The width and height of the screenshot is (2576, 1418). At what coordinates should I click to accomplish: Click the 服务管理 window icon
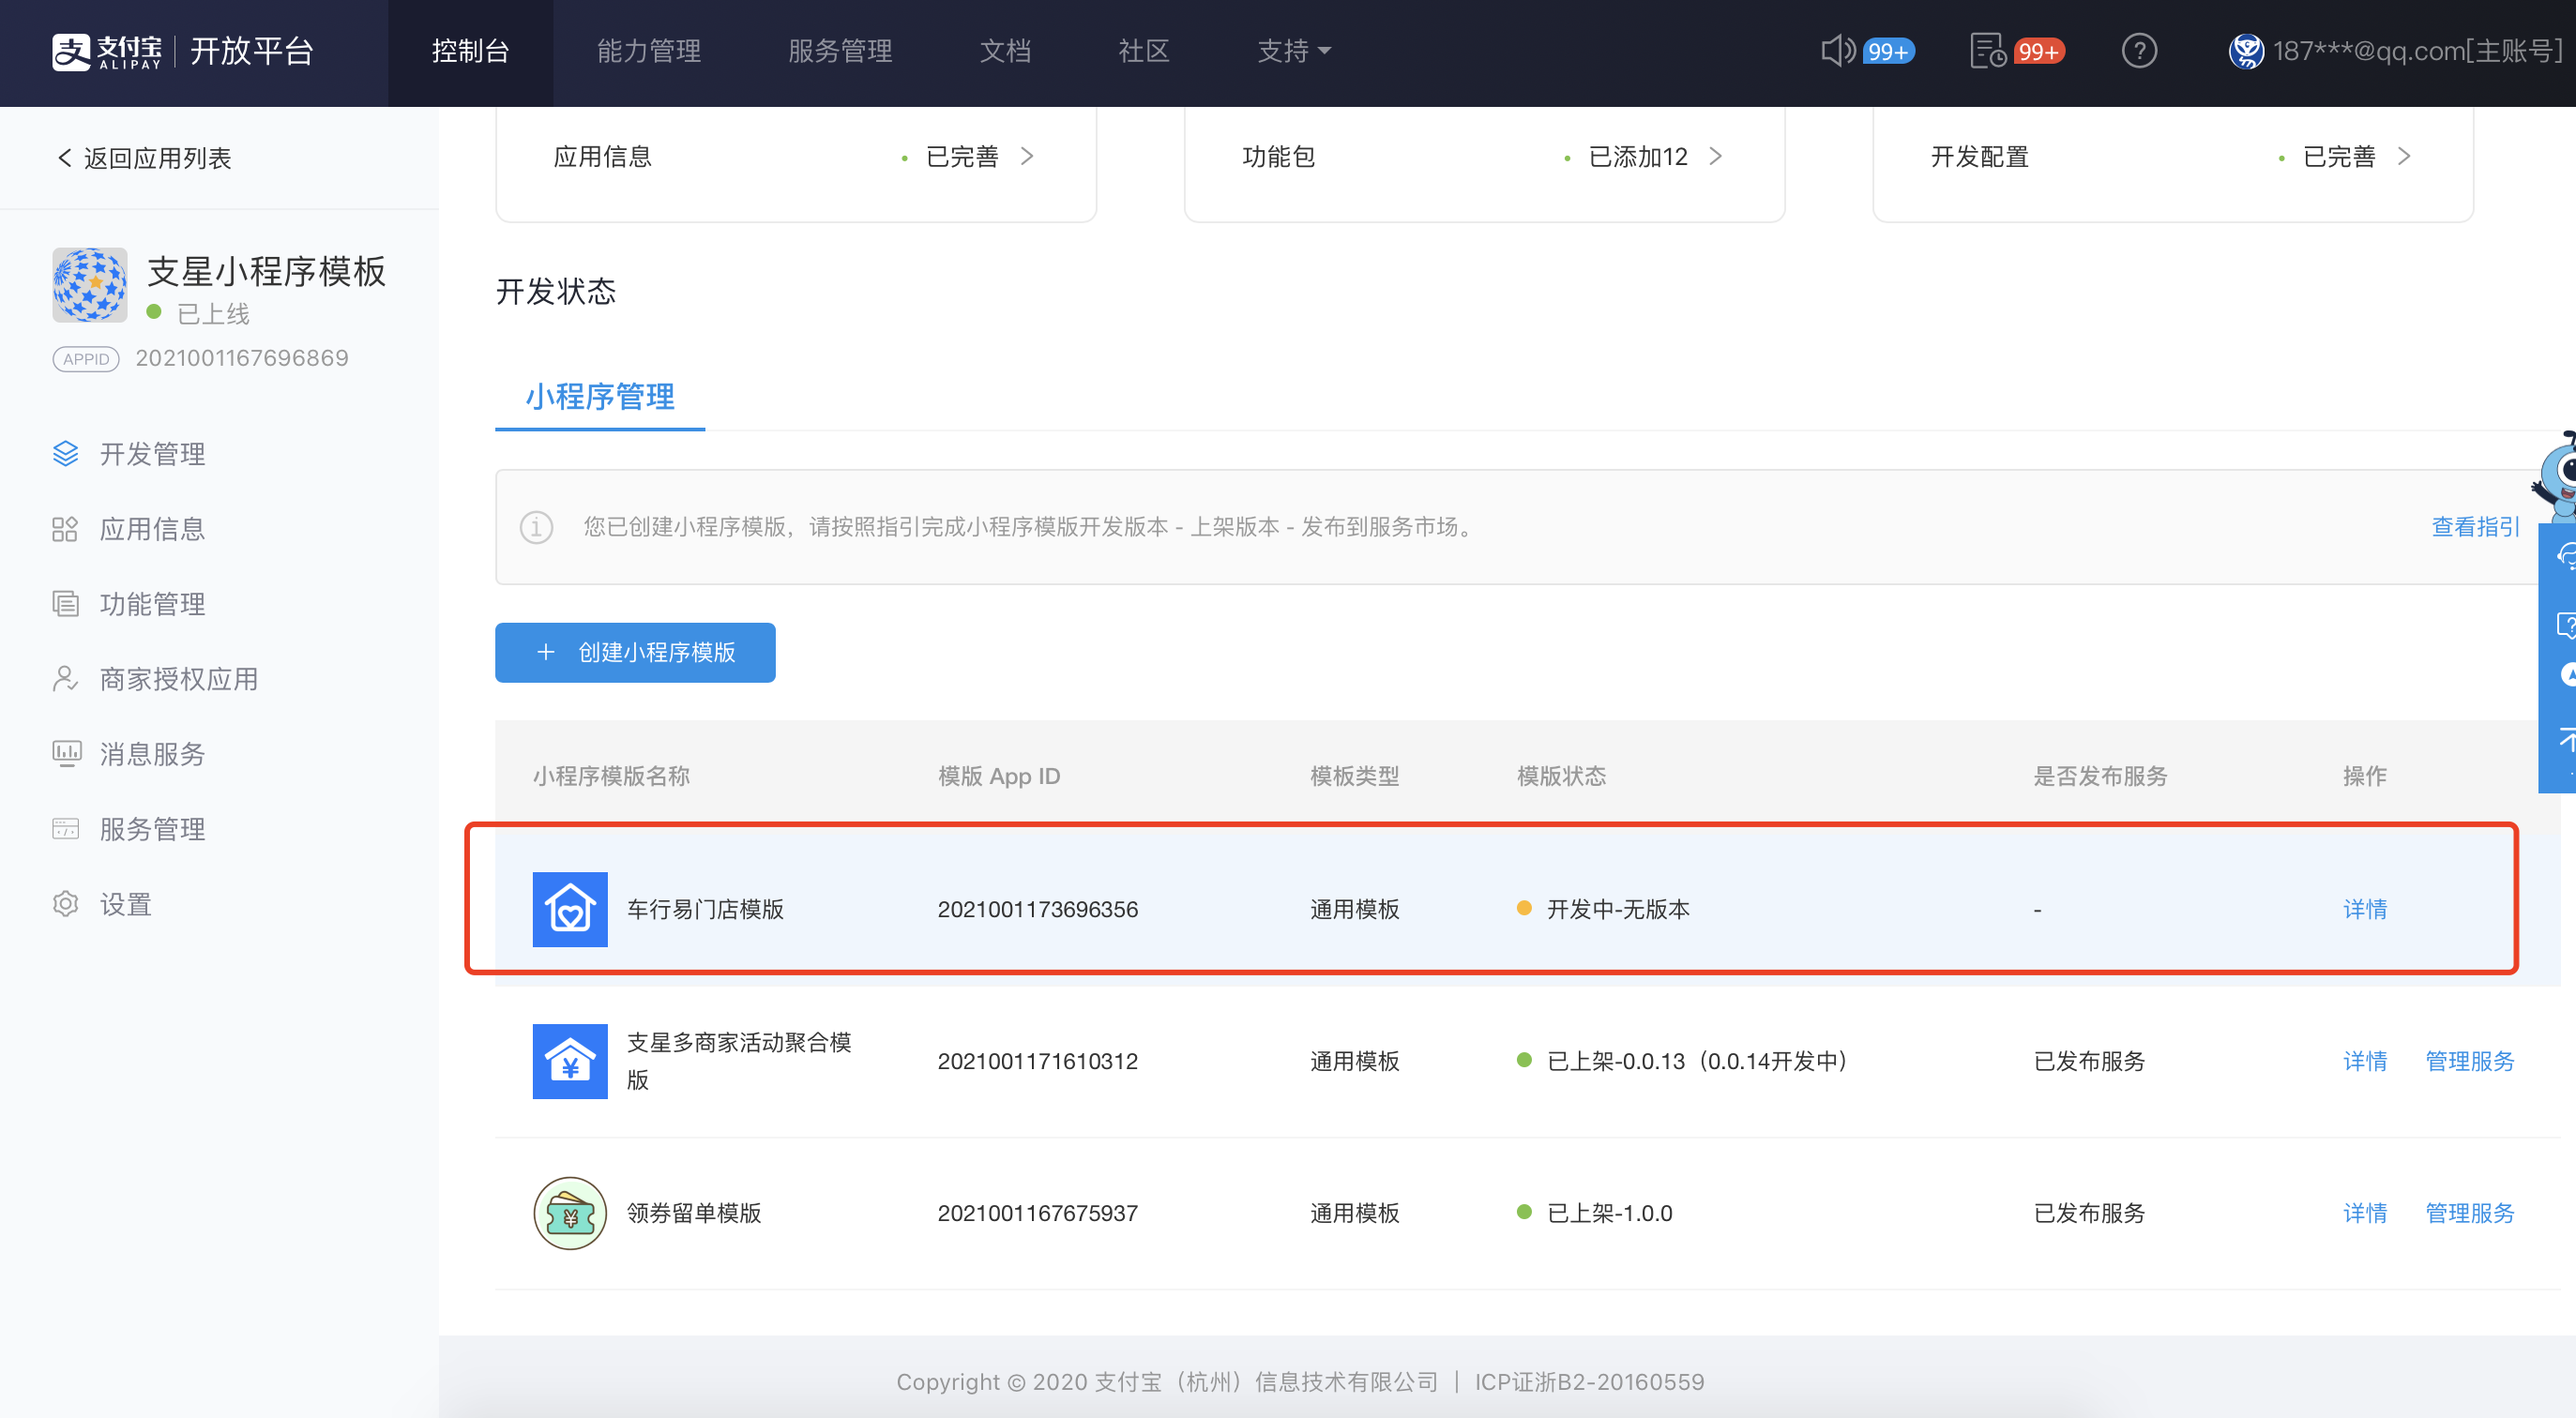click(x=65, y=829)
